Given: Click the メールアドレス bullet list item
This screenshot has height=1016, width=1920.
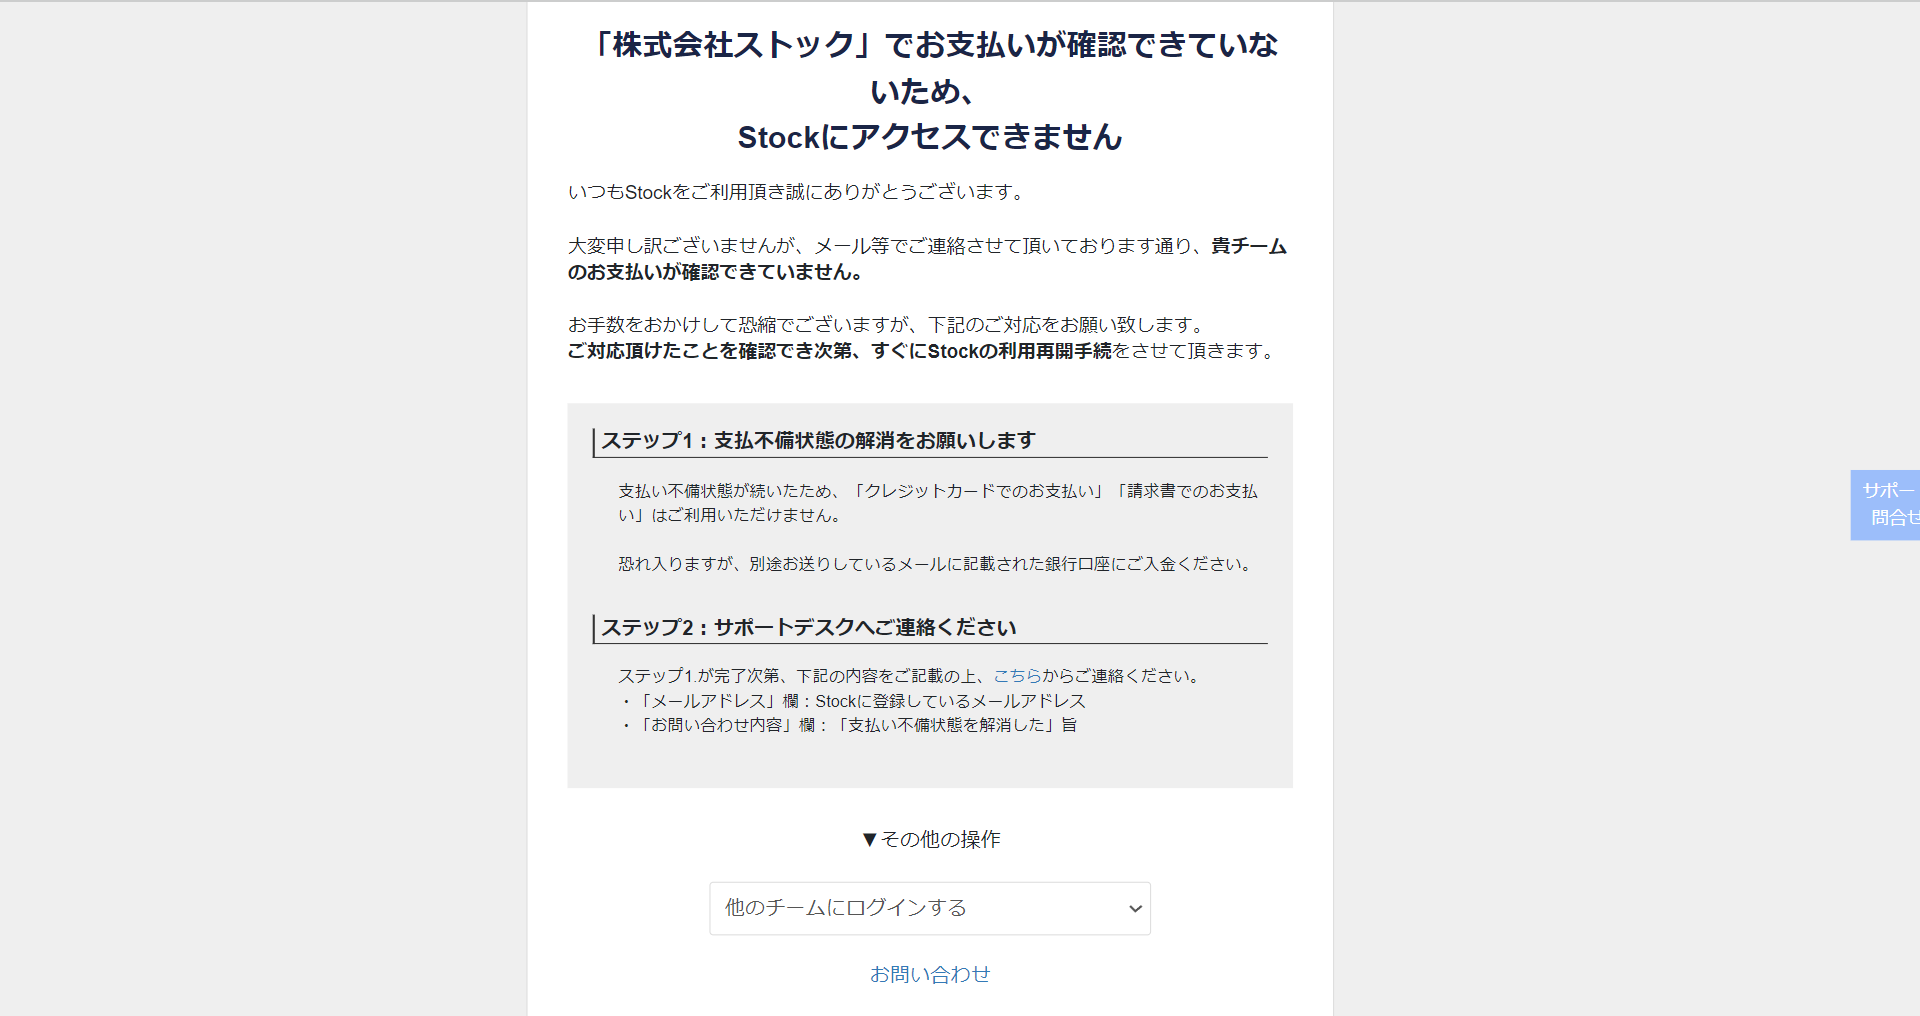Looking at the screenshot, I should [852, 701].
